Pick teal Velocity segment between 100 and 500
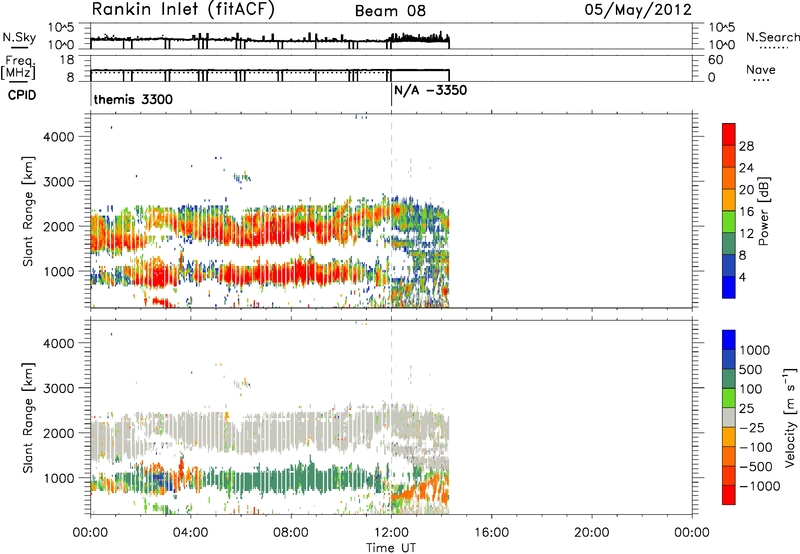Image resolution: width=800 pixels, height=554 pixels. pos(729,379)
